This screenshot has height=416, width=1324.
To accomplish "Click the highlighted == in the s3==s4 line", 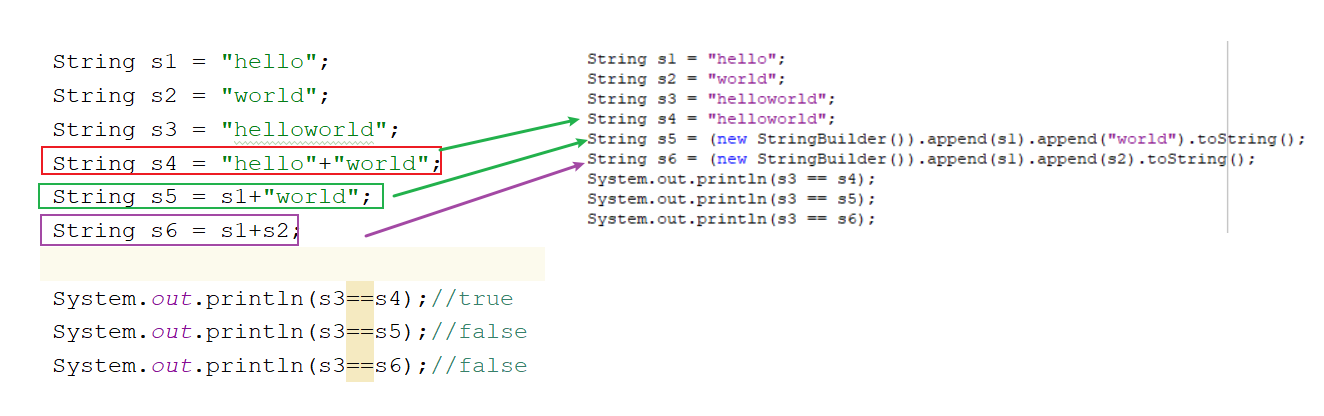I will click(x=360, y=298).
